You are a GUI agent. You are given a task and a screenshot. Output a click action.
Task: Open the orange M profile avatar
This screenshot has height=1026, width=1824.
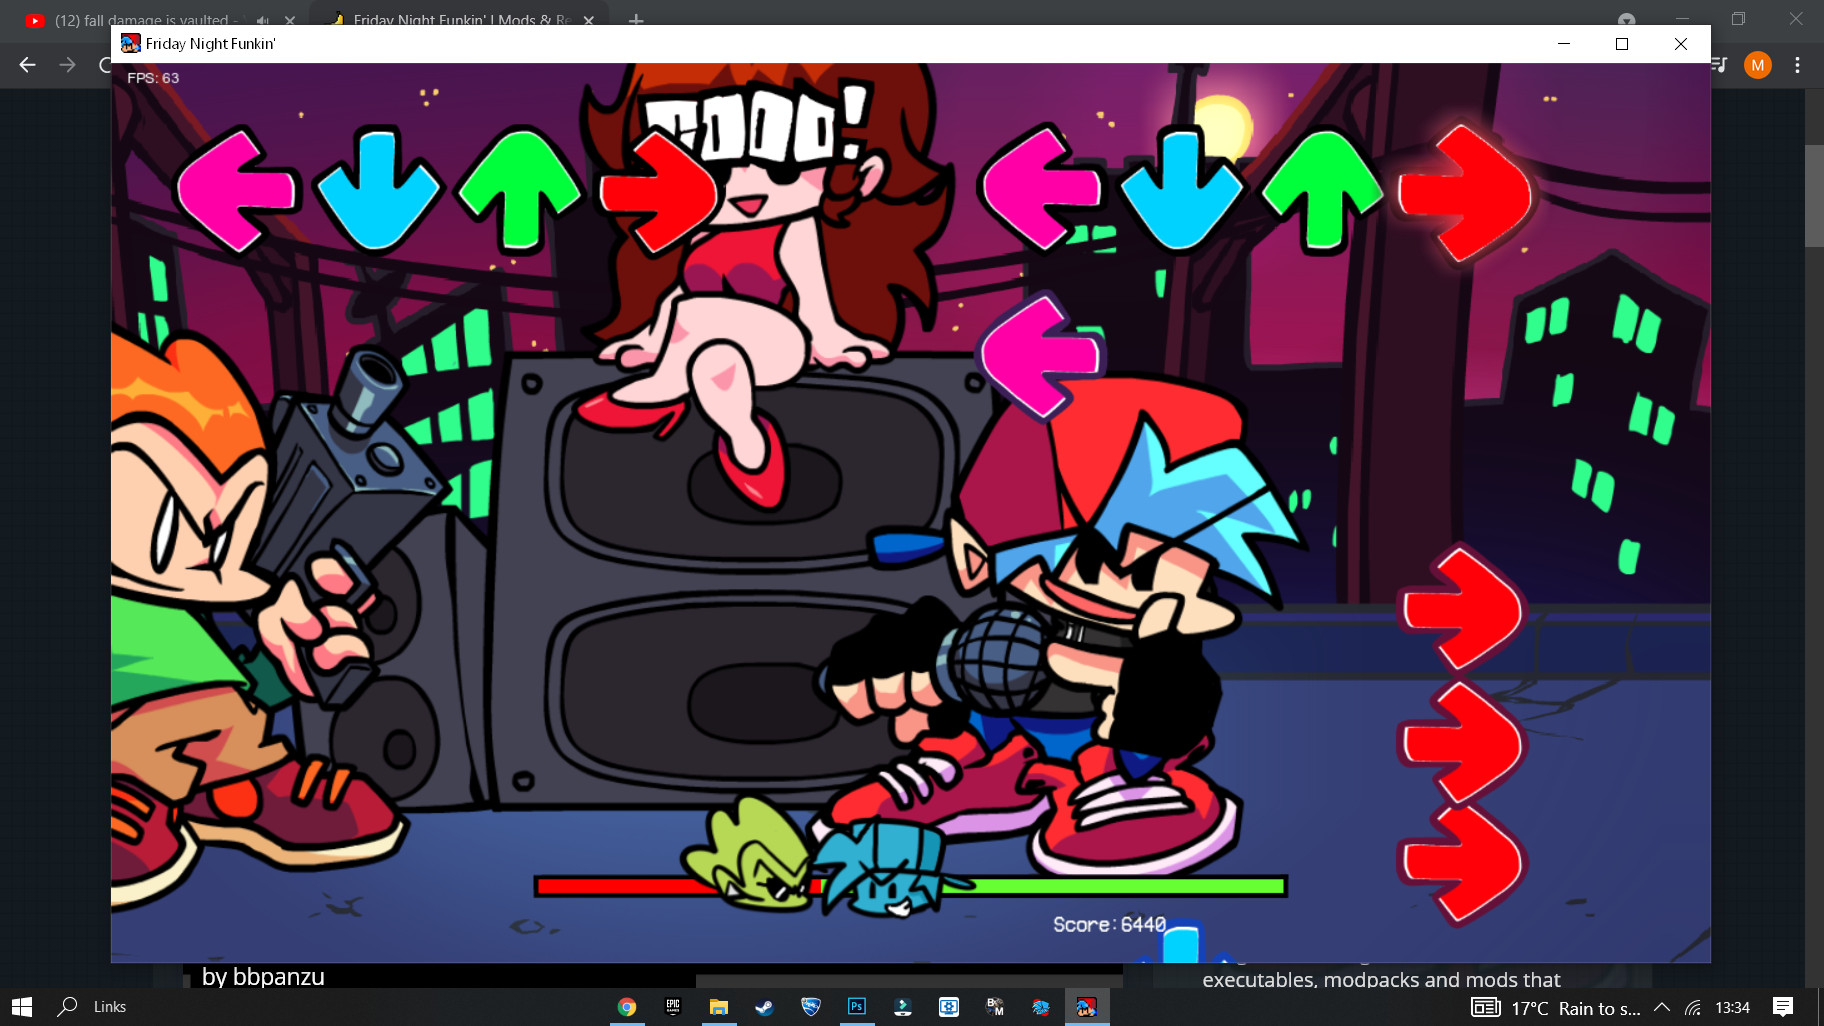[1757, 65]
